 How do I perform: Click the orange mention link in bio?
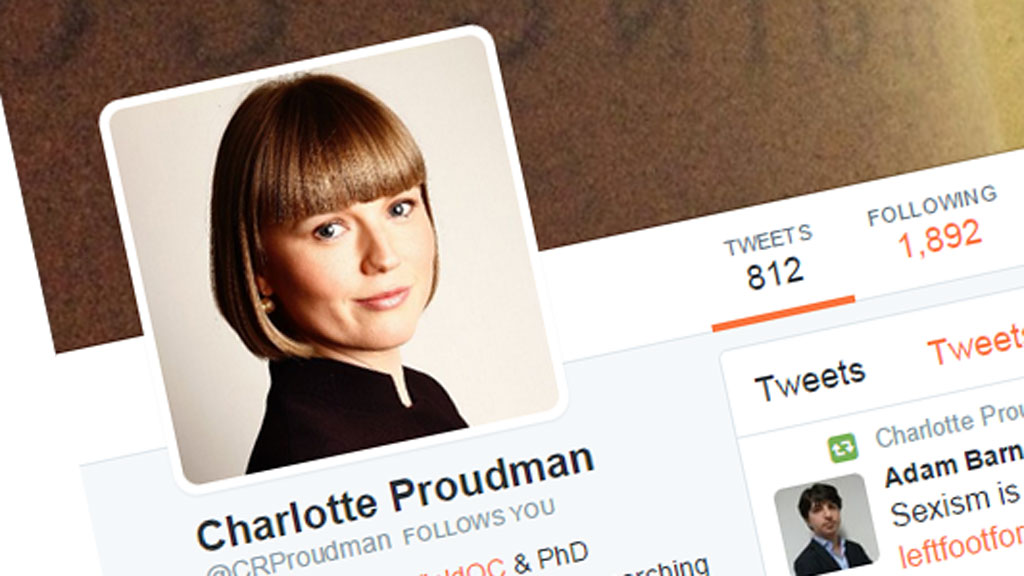pos(460,568)
